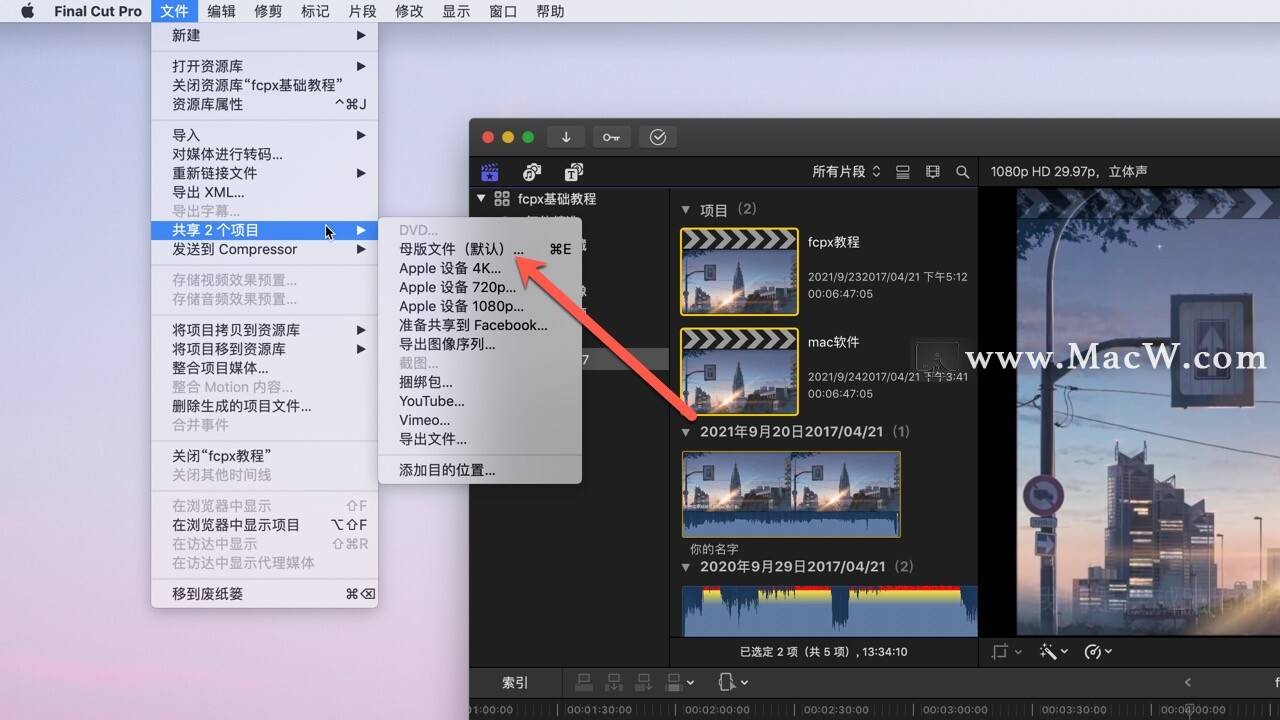The height and width of the screenshot is (720, 1280).
Task: Open the transform crop tool menu
Action: 1006,651
